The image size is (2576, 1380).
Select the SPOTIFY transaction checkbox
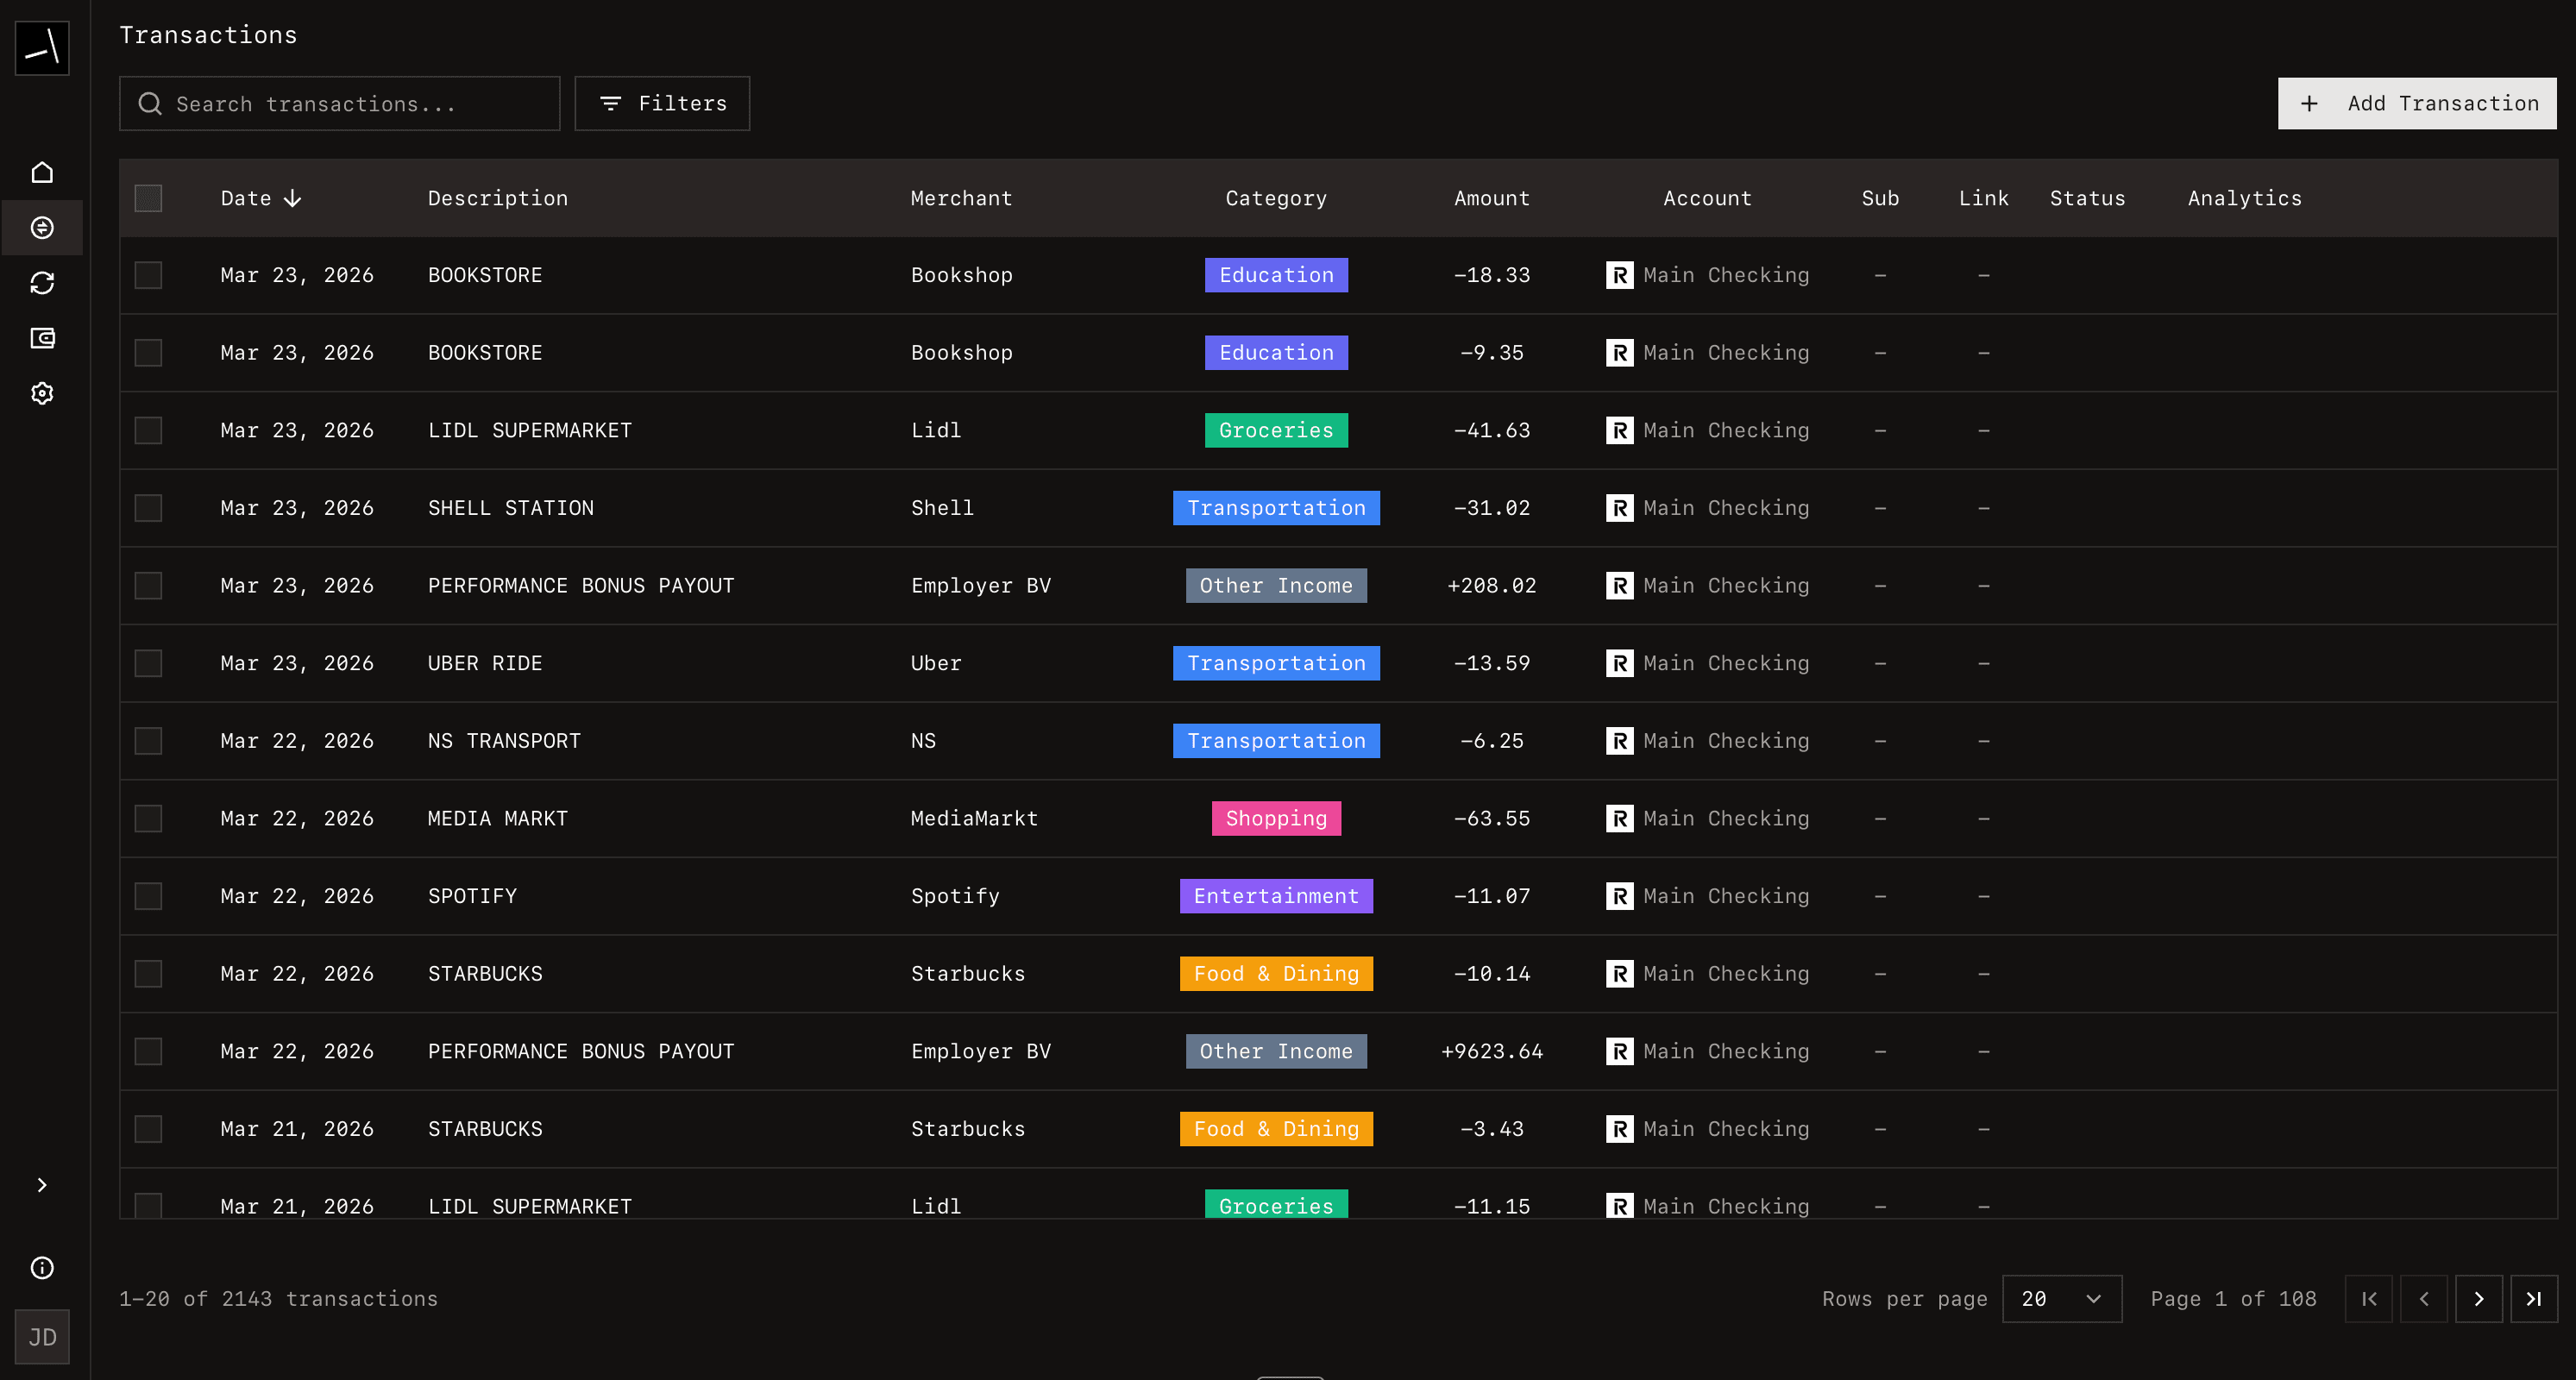148,896
